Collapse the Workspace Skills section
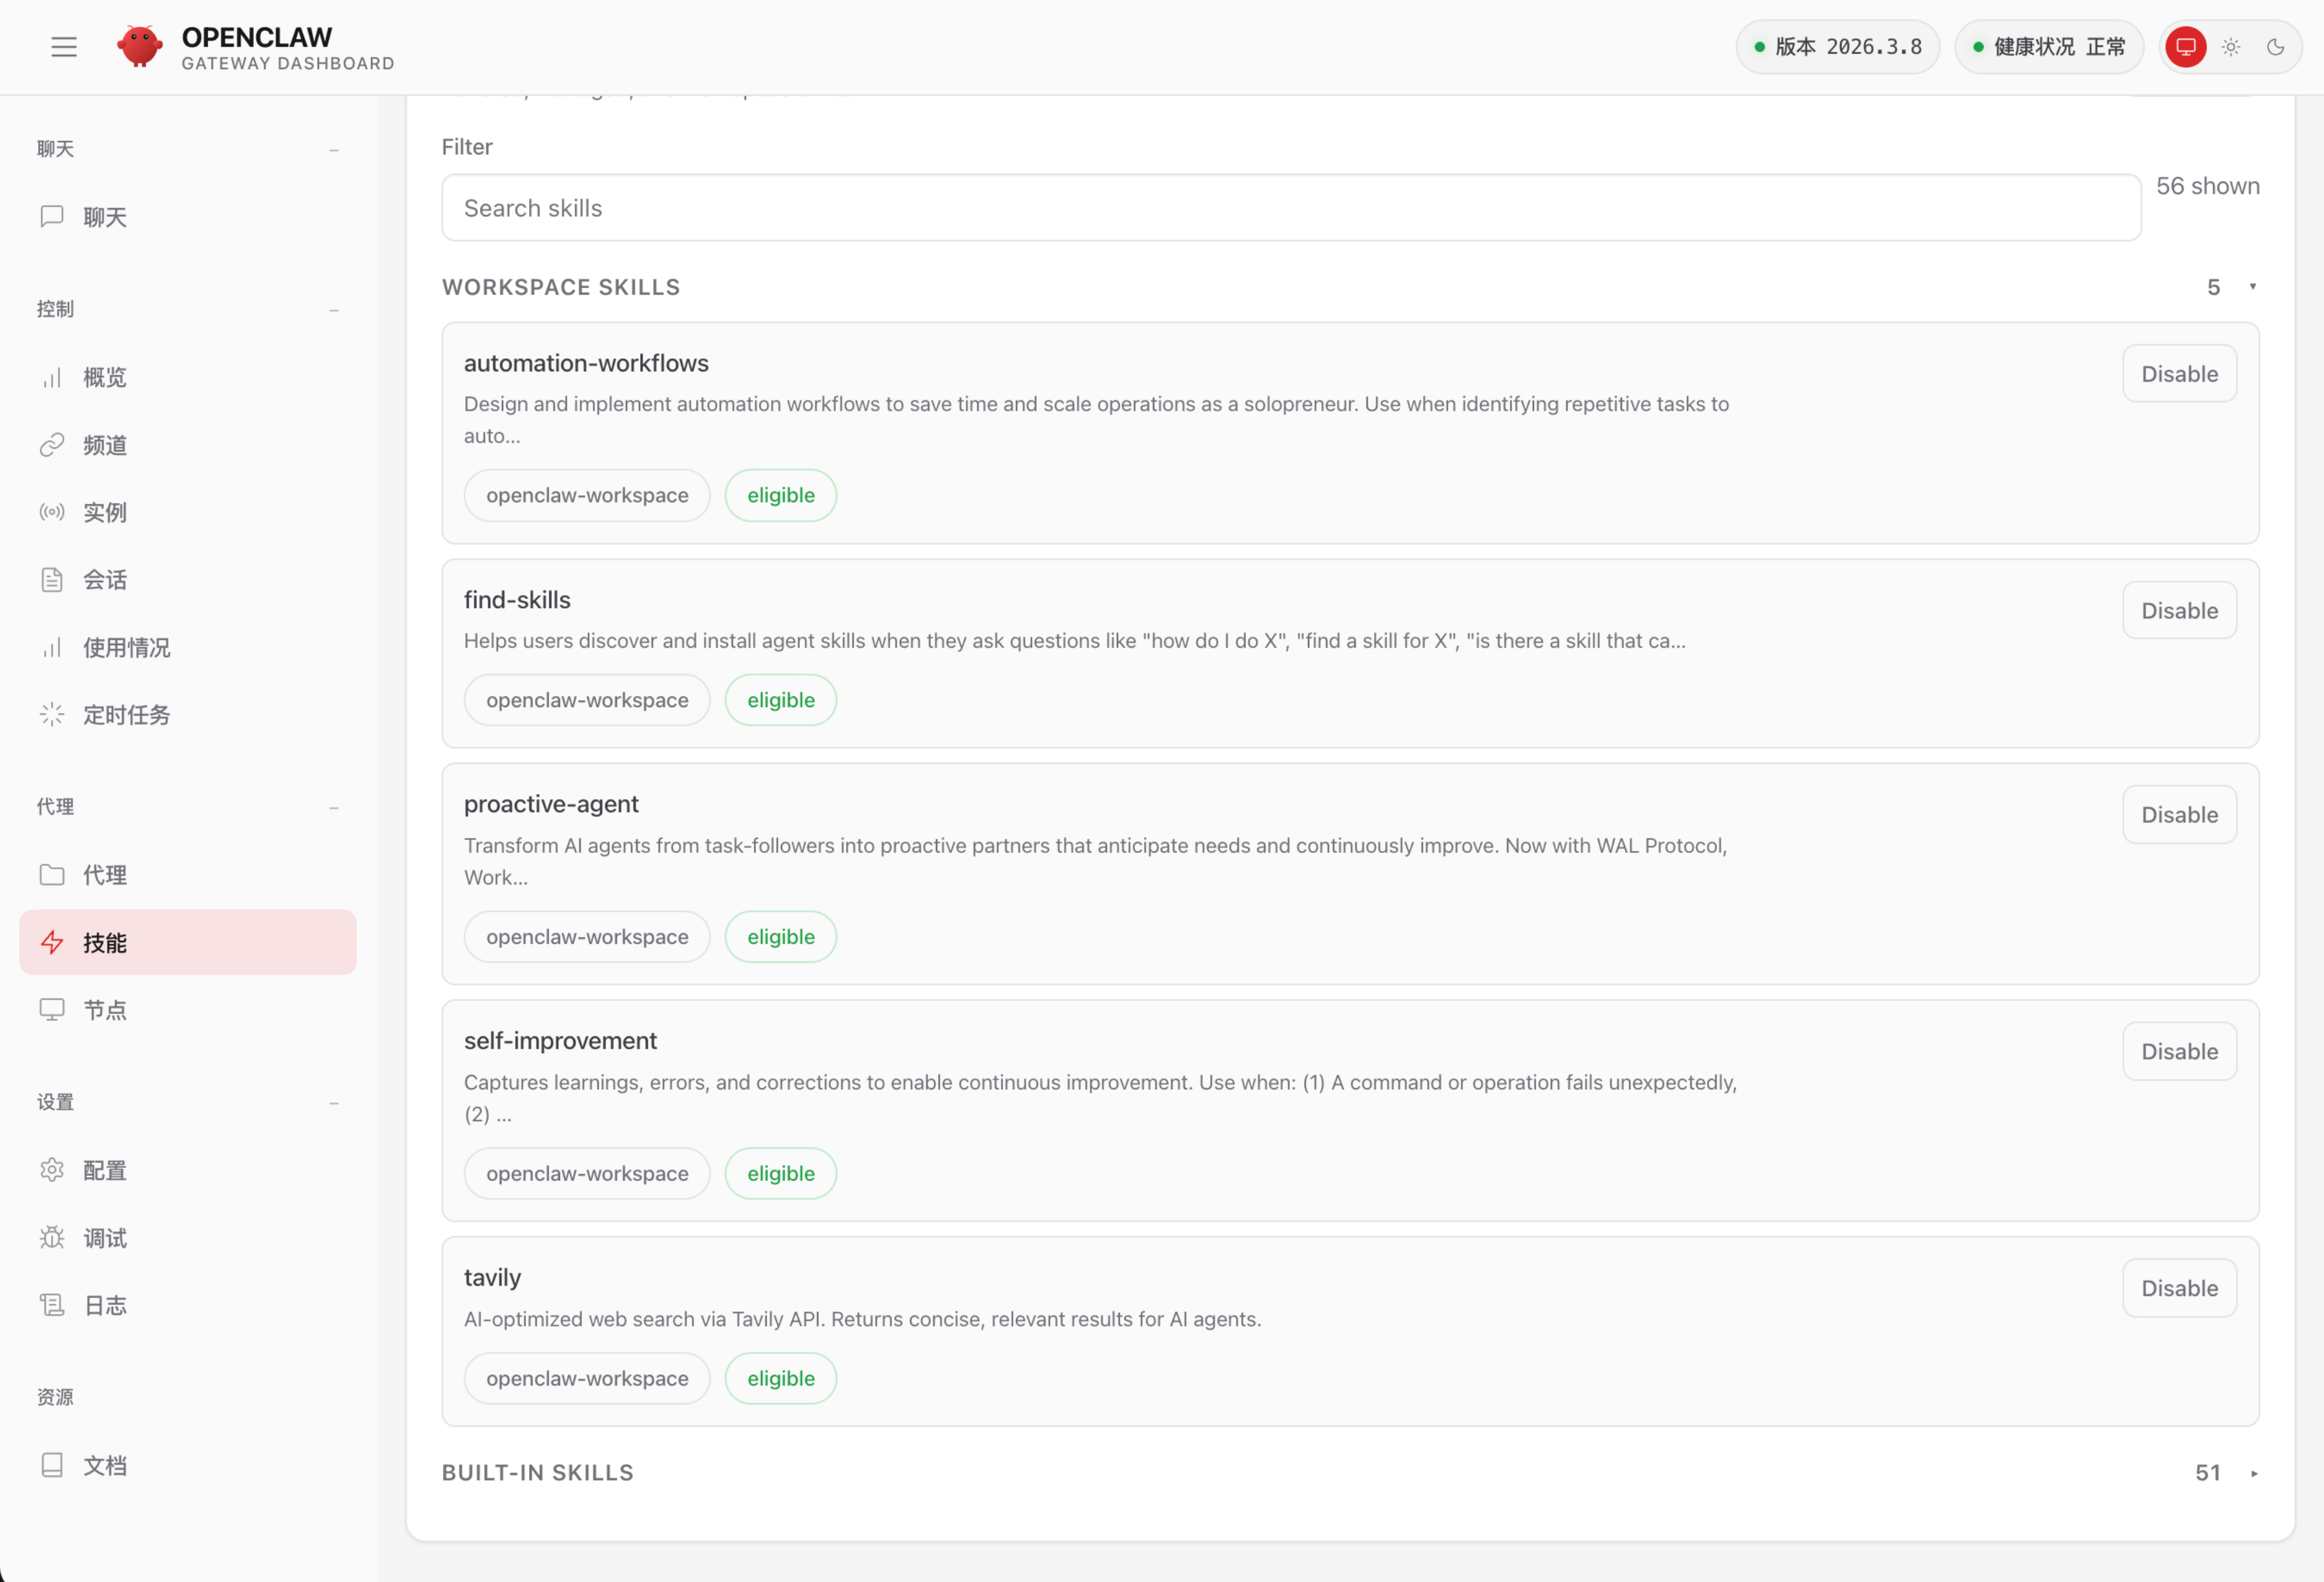2324x1582 pixels. click(x=2252, y=287)
